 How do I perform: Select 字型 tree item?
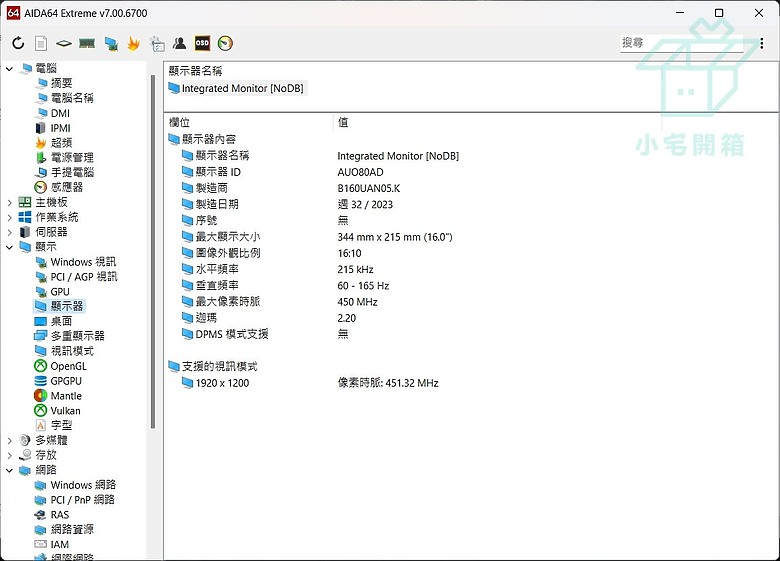(54, 425)
